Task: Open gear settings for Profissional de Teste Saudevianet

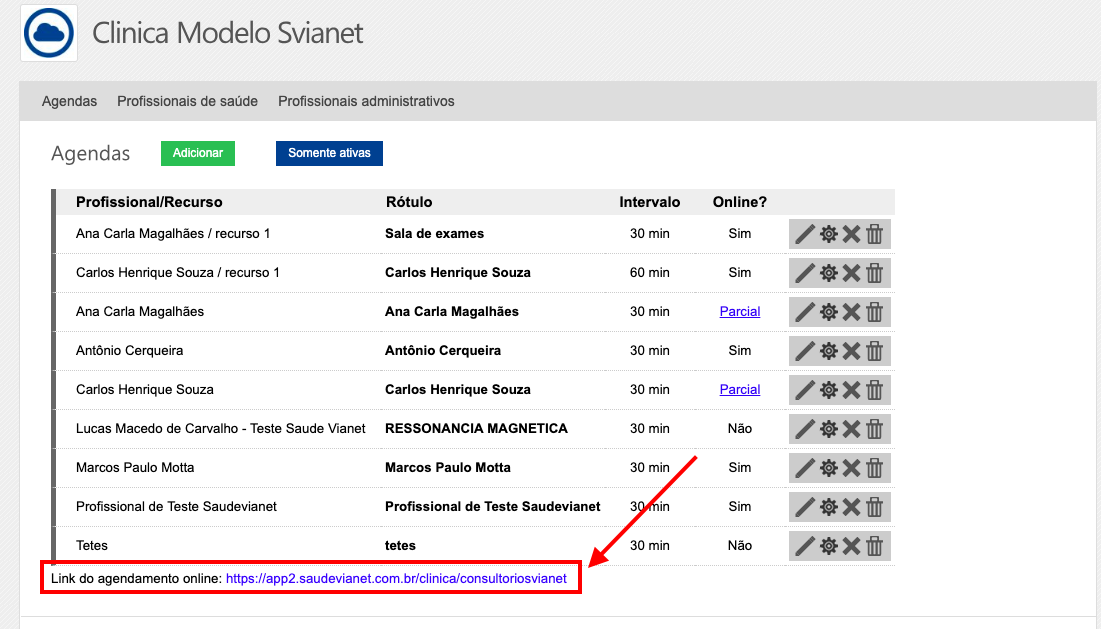Action: (828, 507)
